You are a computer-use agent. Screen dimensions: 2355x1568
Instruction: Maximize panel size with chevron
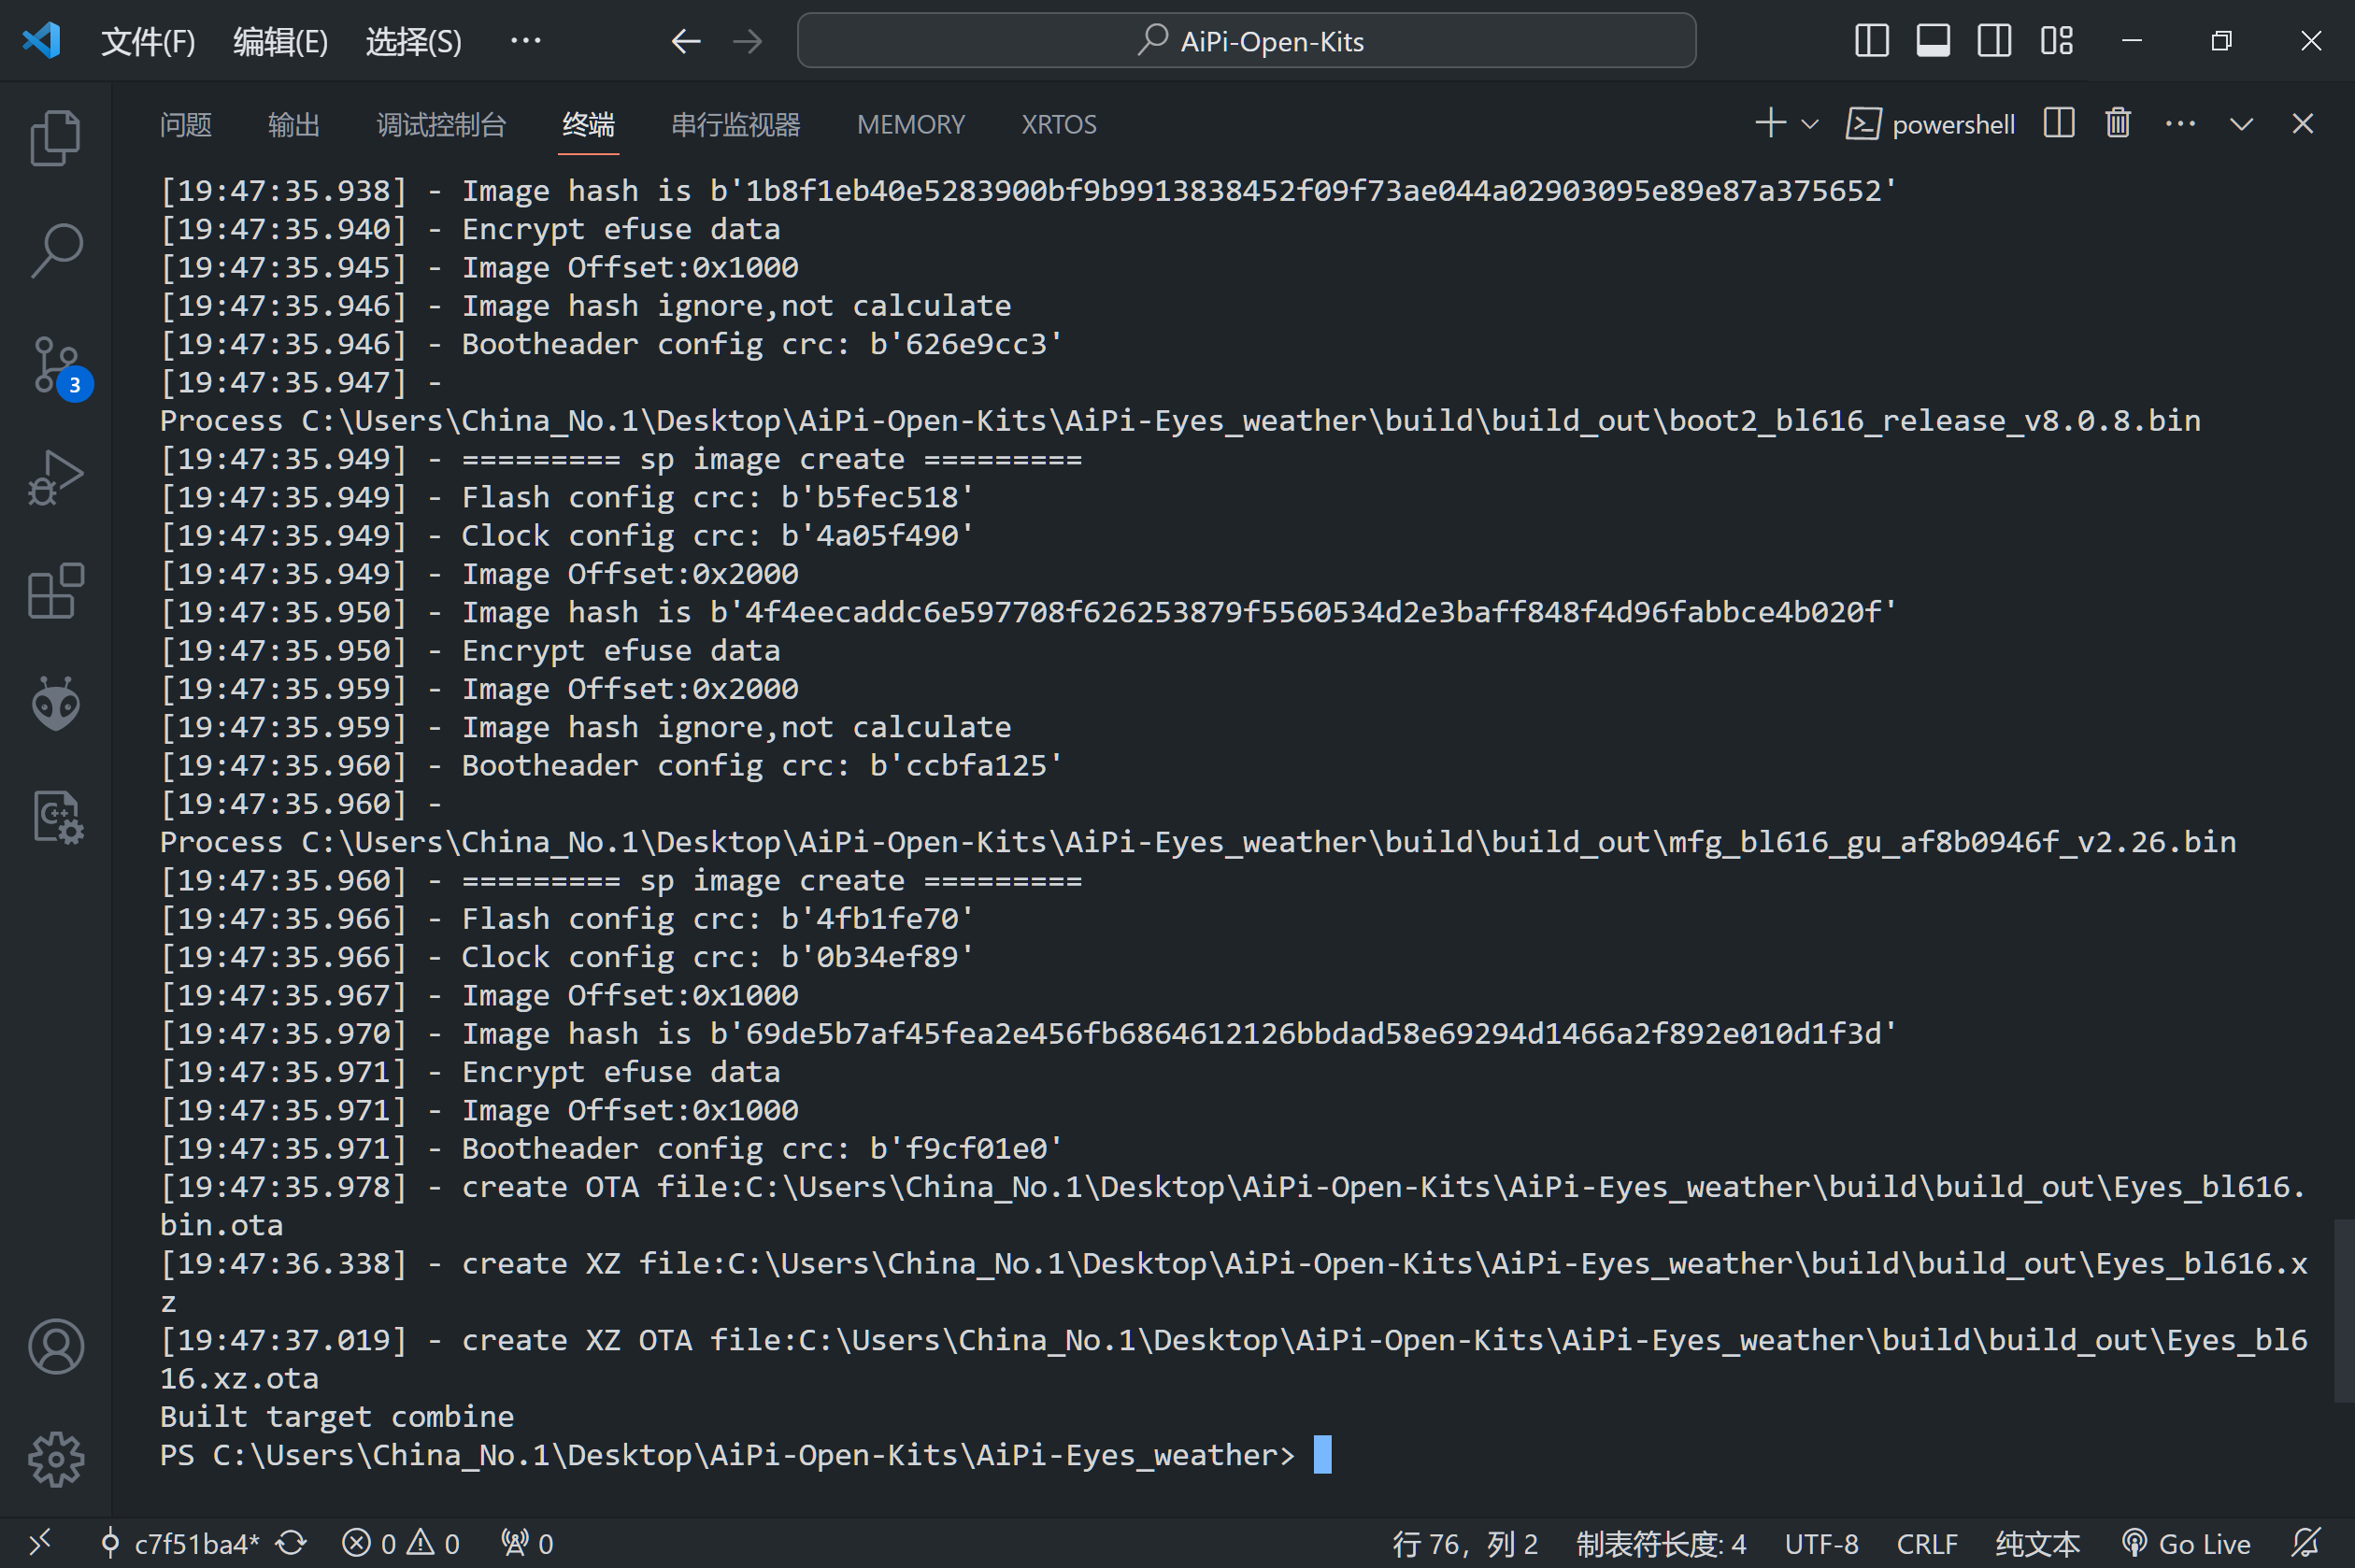point(2241,124)
